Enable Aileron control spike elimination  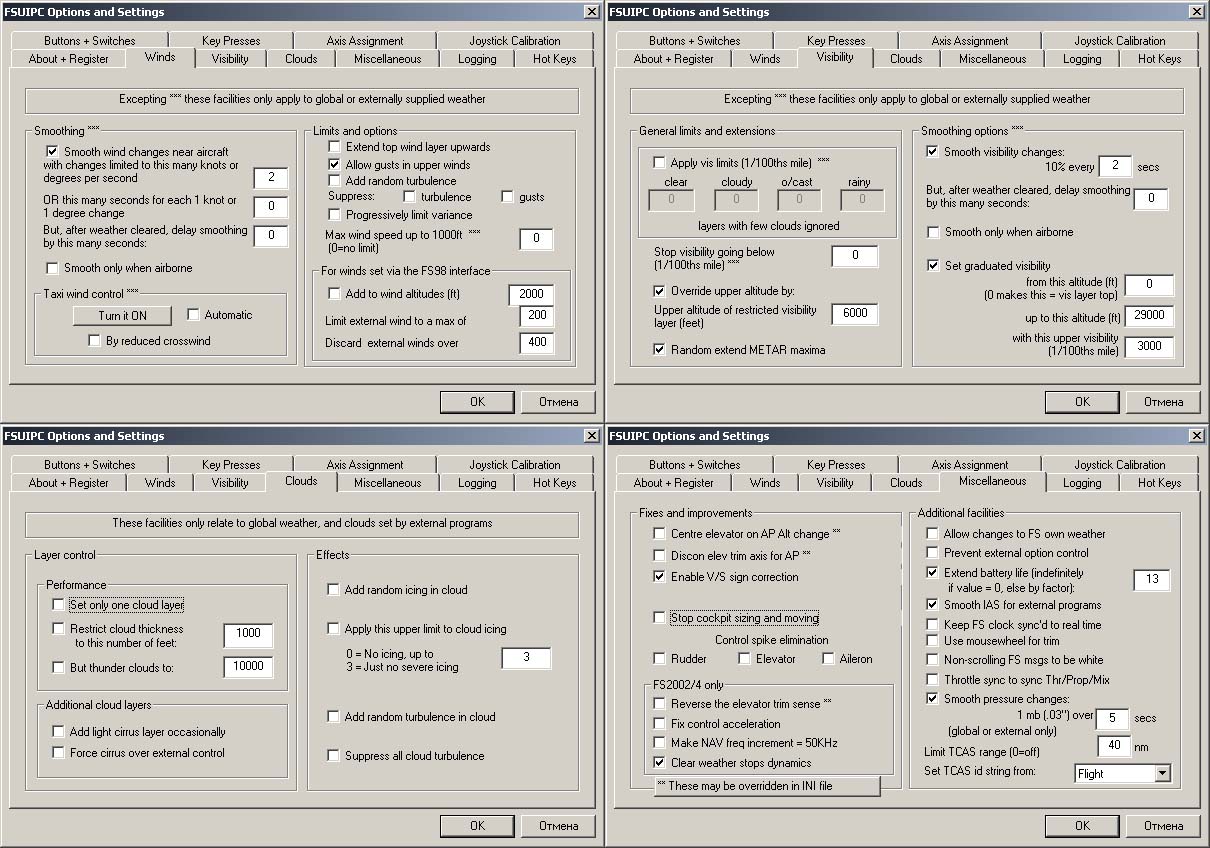(829, 659)
